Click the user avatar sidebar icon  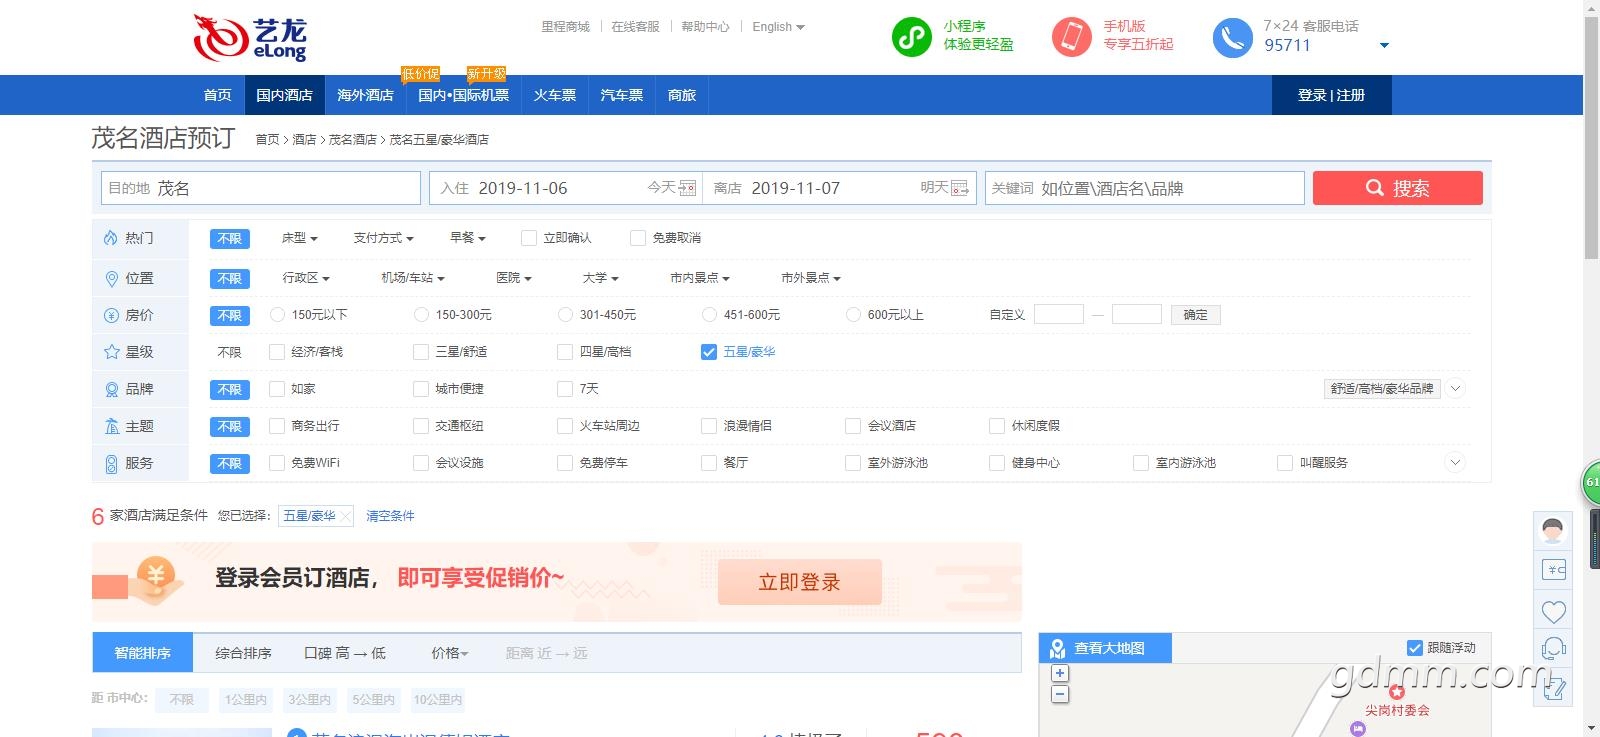tap(1553, 529)
